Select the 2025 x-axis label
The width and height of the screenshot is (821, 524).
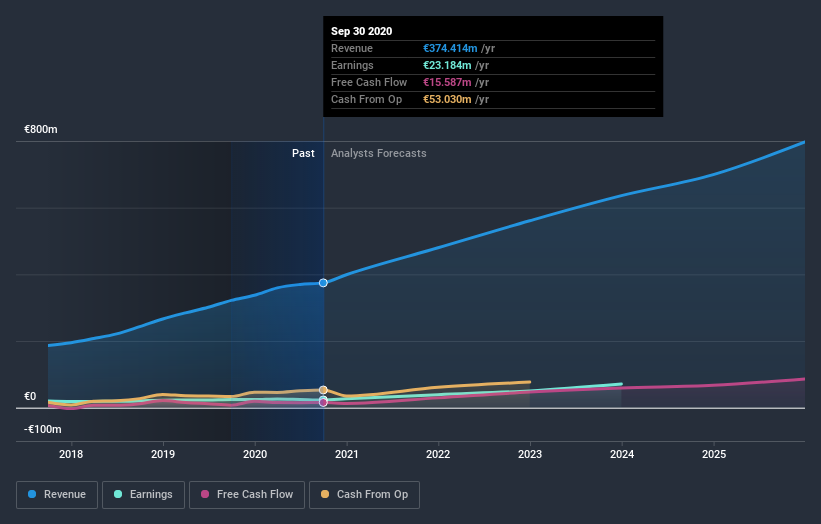coord(714,454)
